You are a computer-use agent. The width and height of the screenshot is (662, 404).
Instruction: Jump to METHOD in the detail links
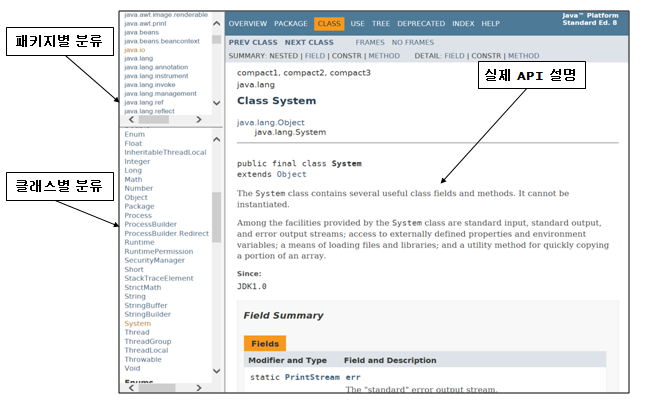[x=524, y=56]
